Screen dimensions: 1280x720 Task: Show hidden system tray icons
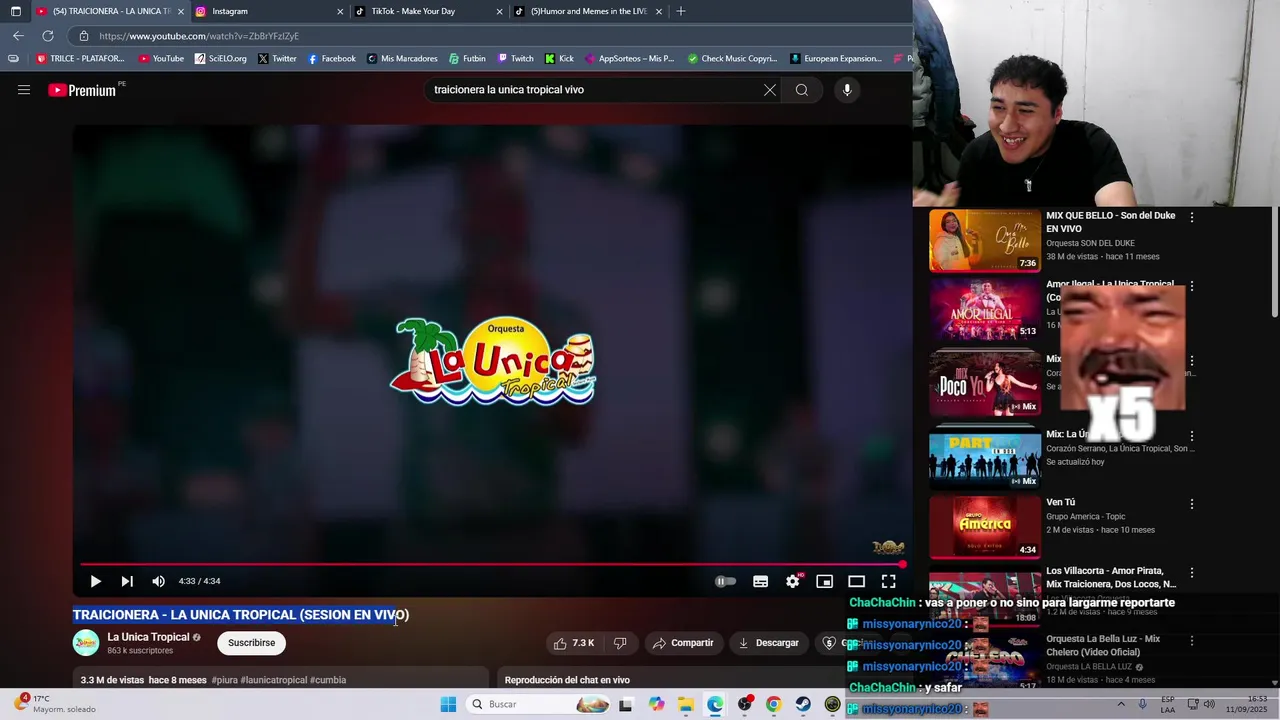1121,704
